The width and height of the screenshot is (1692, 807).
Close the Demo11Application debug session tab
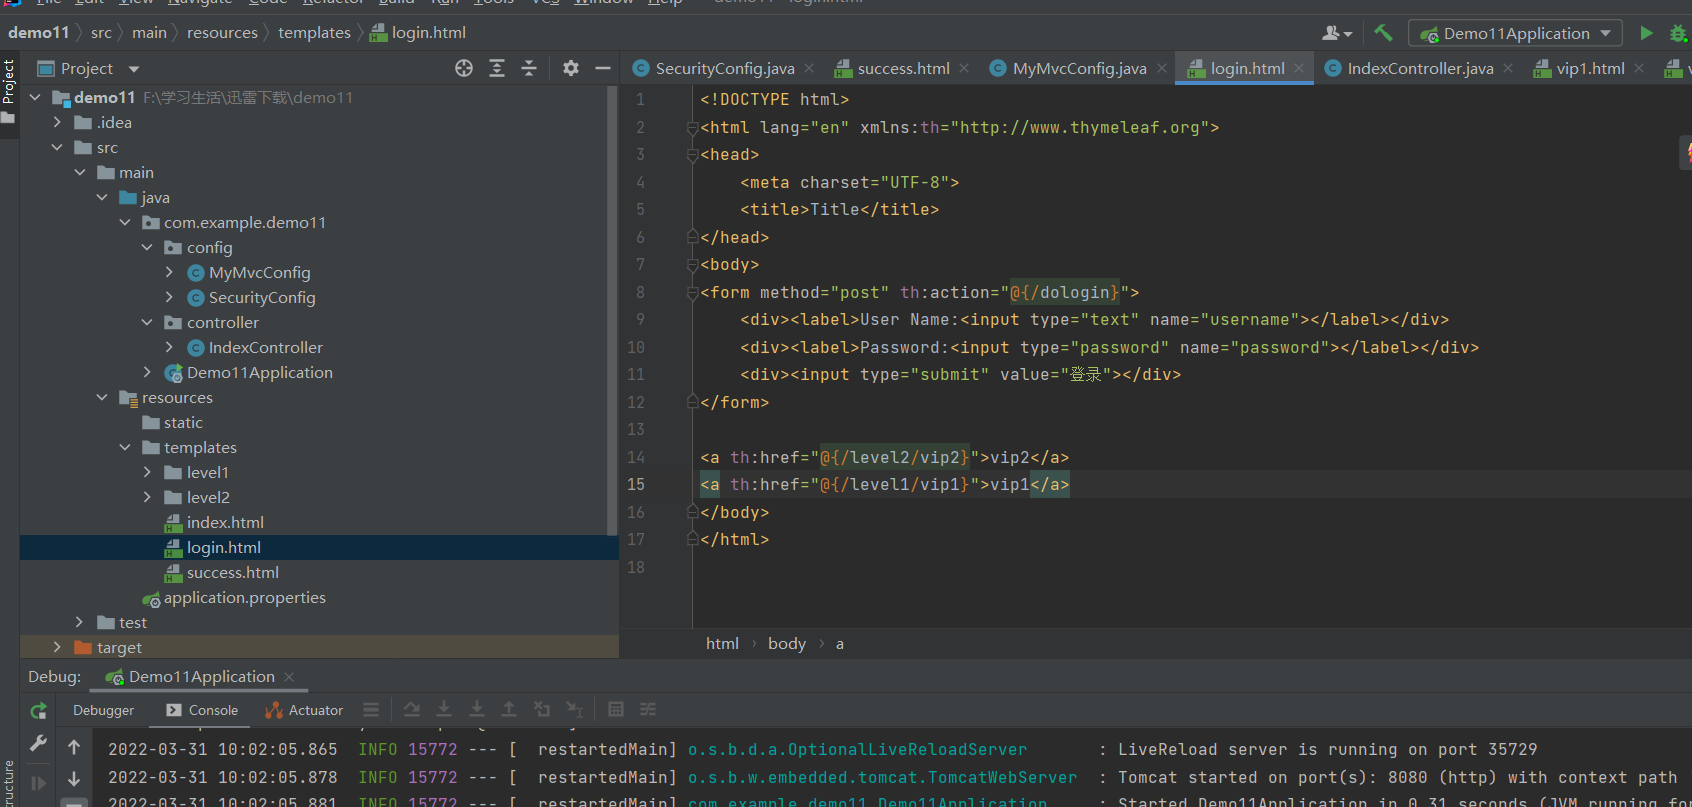(x=289, y=677)
